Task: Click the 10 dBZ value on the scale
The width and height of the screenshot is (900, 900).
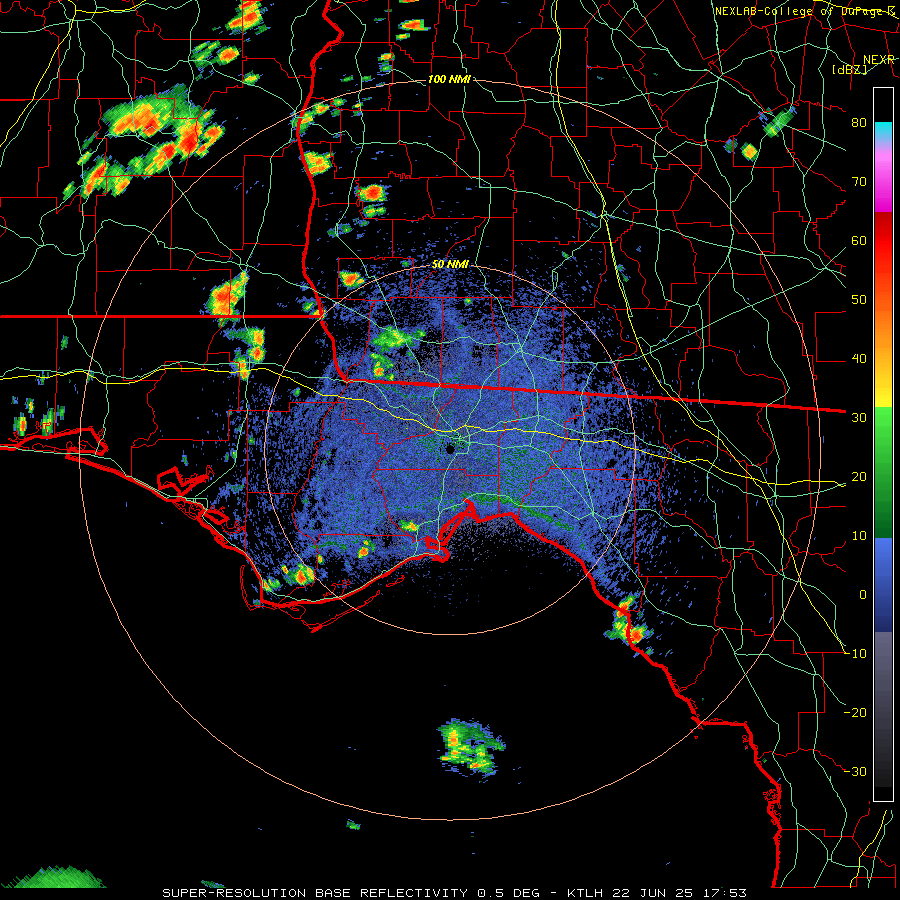Action: pyautogui.click(x=859, y=536)
